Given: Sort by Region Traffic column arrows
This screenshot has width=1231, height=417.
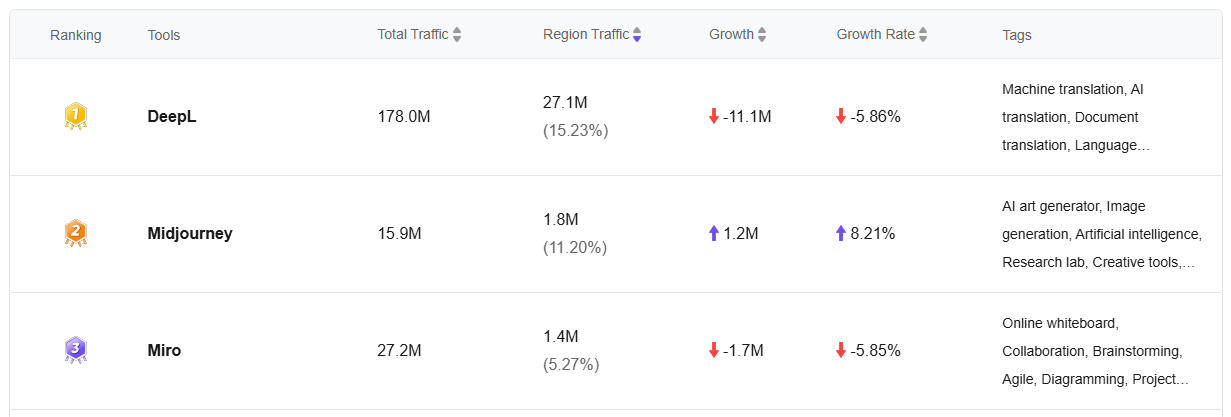Looking at the screenshot, I should click(637, 35).
